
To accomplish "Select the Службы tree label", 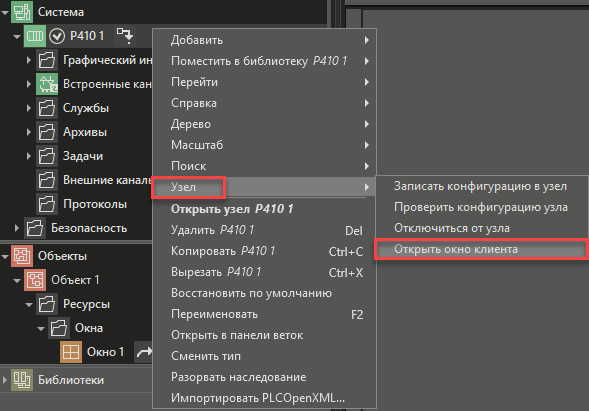I will coord(86,108).
